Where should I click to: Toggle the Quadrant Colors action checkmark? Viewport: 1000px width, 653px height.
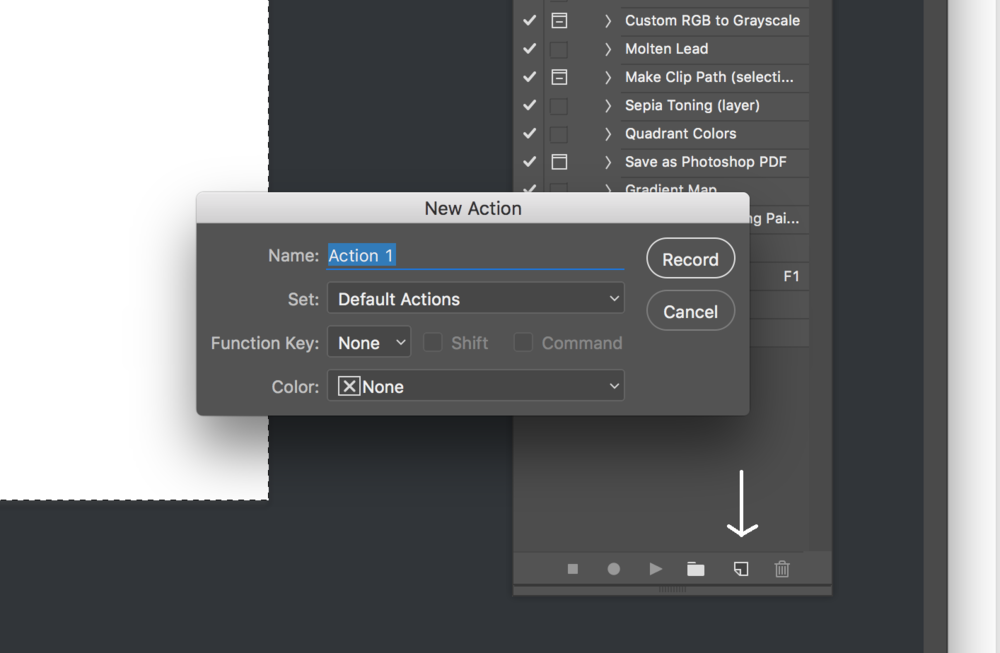click(x=530, y=134)
